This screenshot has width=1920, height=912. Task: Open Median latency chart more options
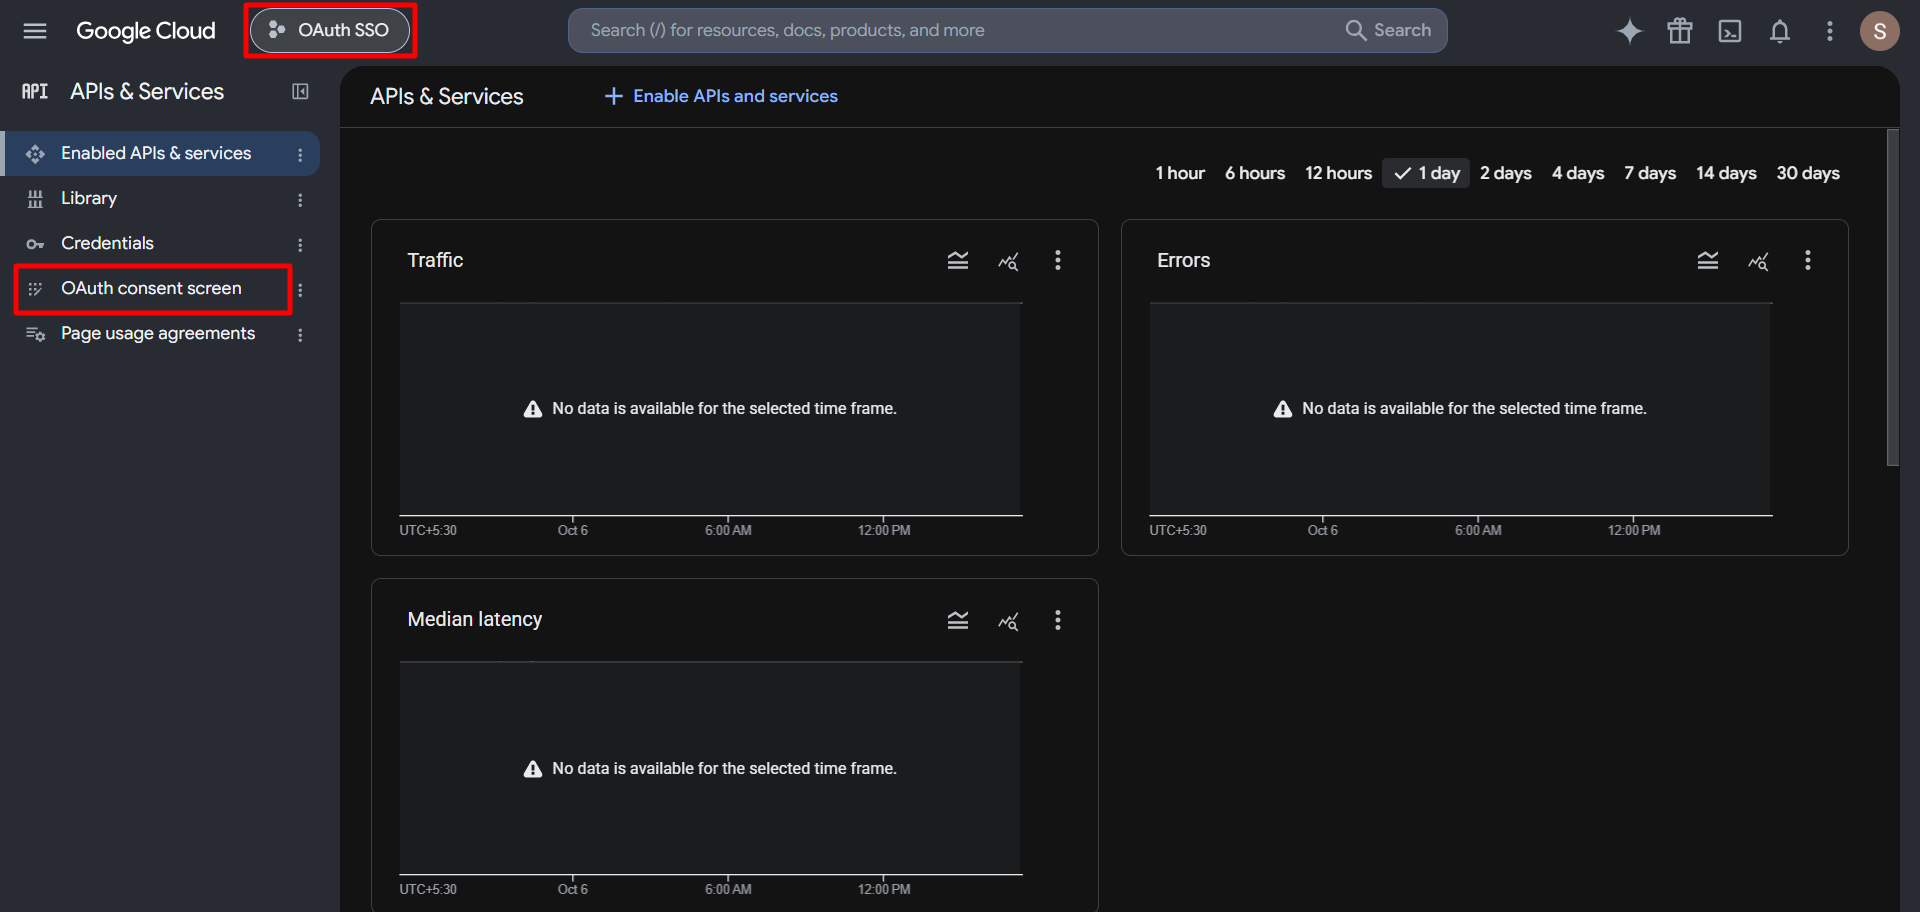(1058, 621)
